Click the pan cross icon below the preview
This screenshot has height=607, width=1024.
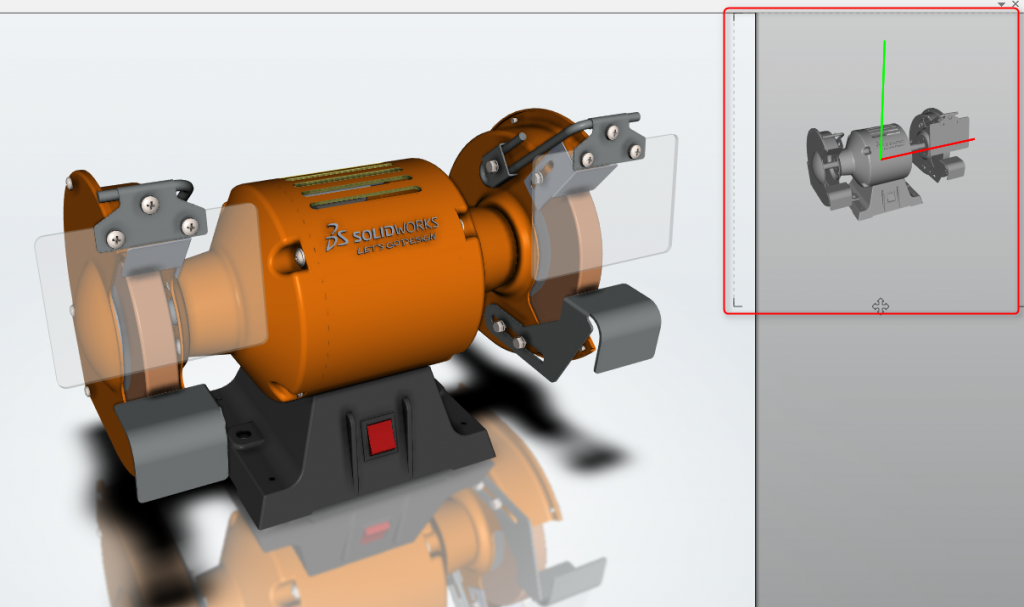(880, 305)
